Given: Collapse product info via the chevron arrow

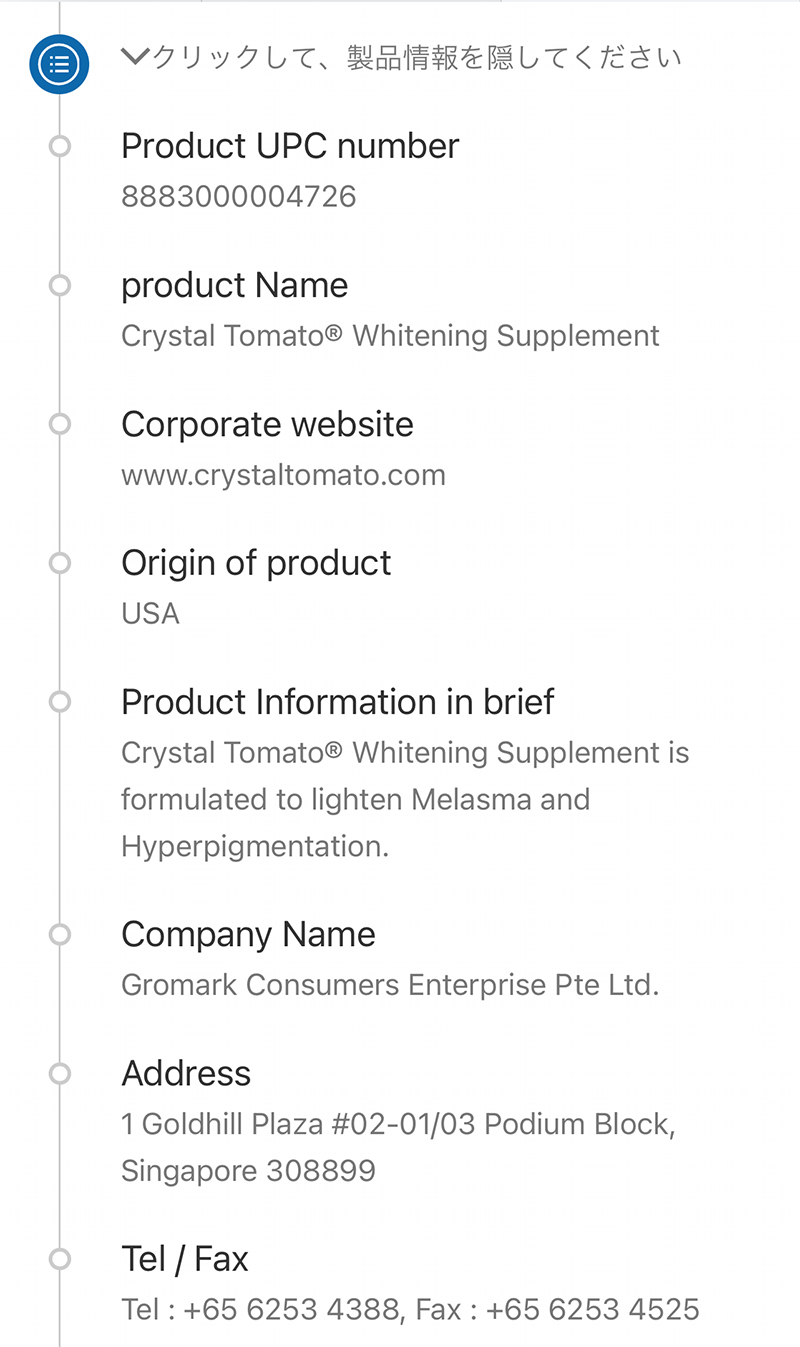Looking at the screenshot, I should (x=134, y=58).
